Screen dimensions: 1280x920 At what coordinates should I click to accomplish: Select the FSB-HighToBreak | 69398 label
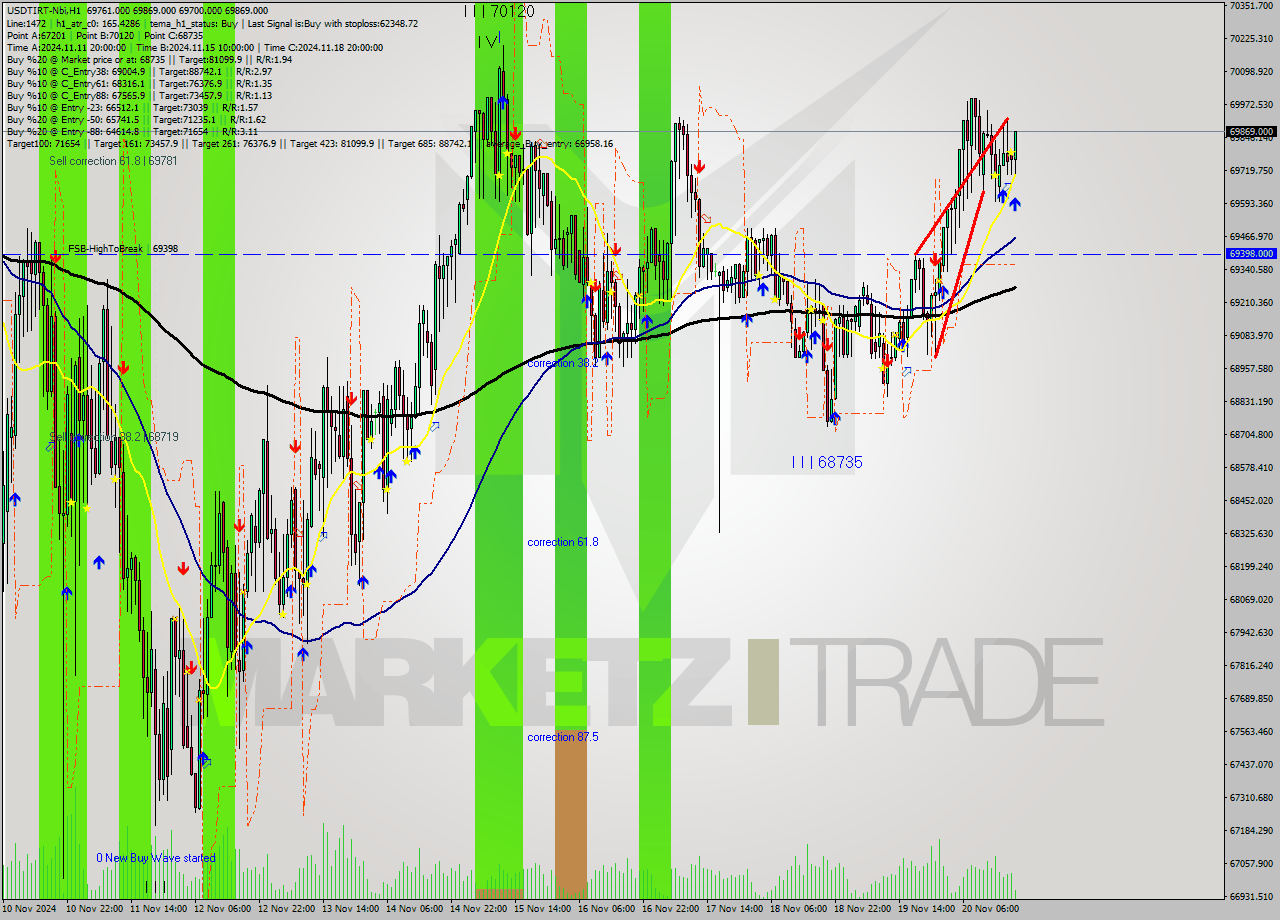pyautogui.click(x=123, y=248)
